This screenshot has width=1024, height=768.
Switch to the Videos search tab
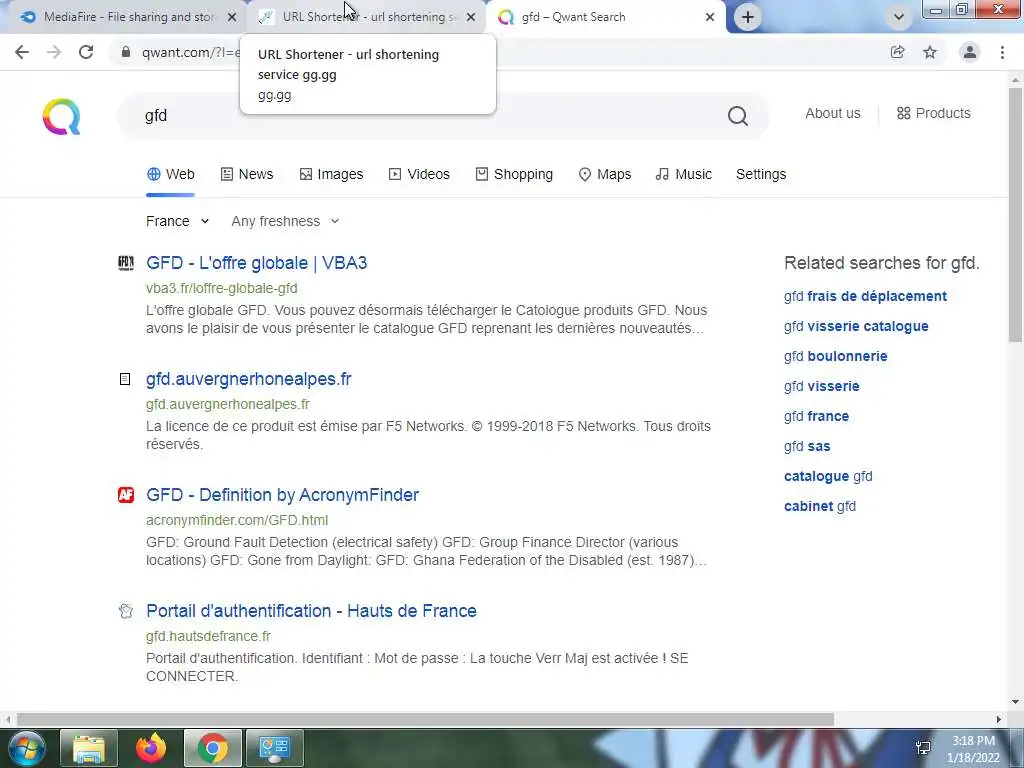(419, 174)
